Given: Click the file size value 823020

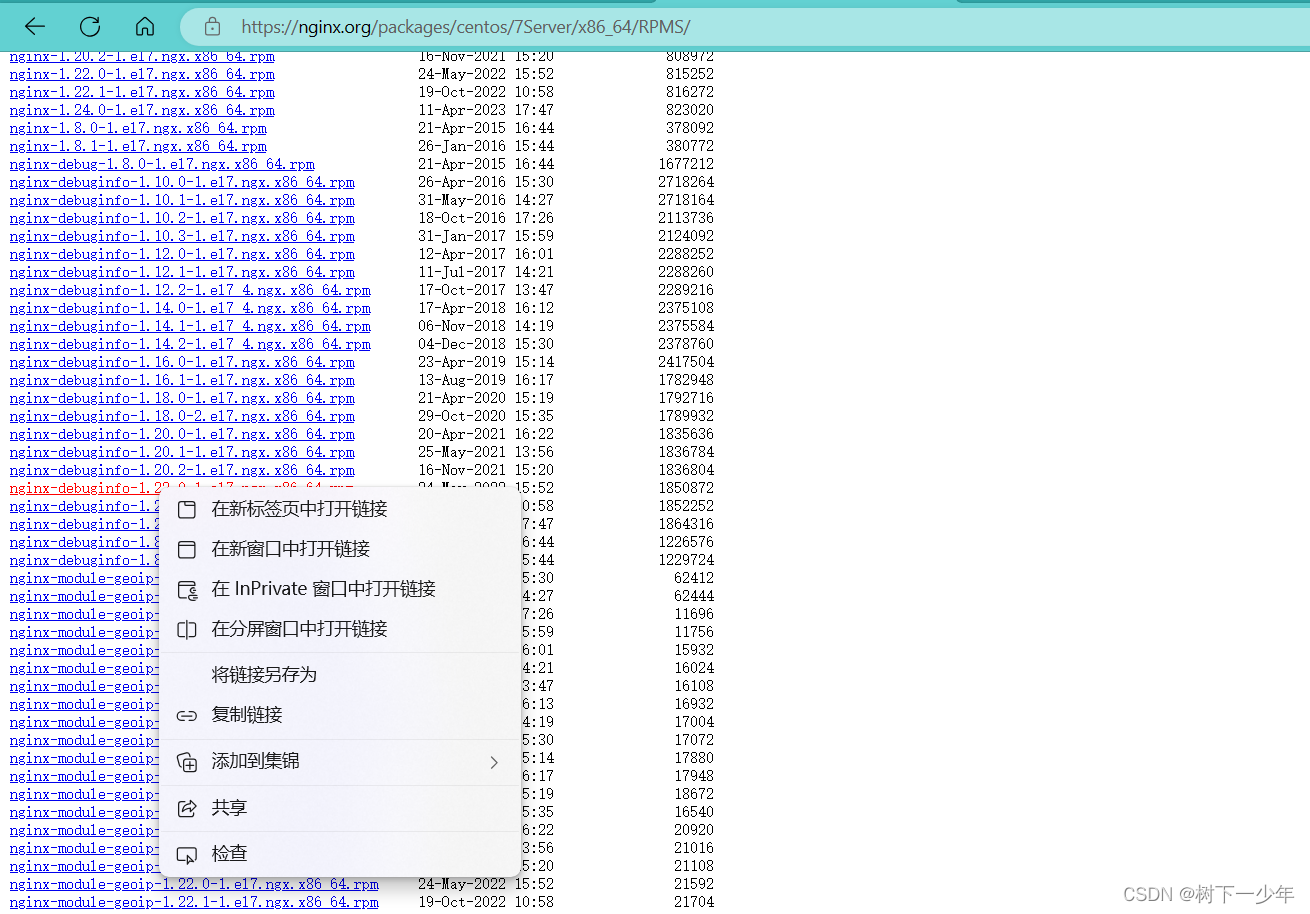Looking at the screenshot, I should [x=690, y=110].
